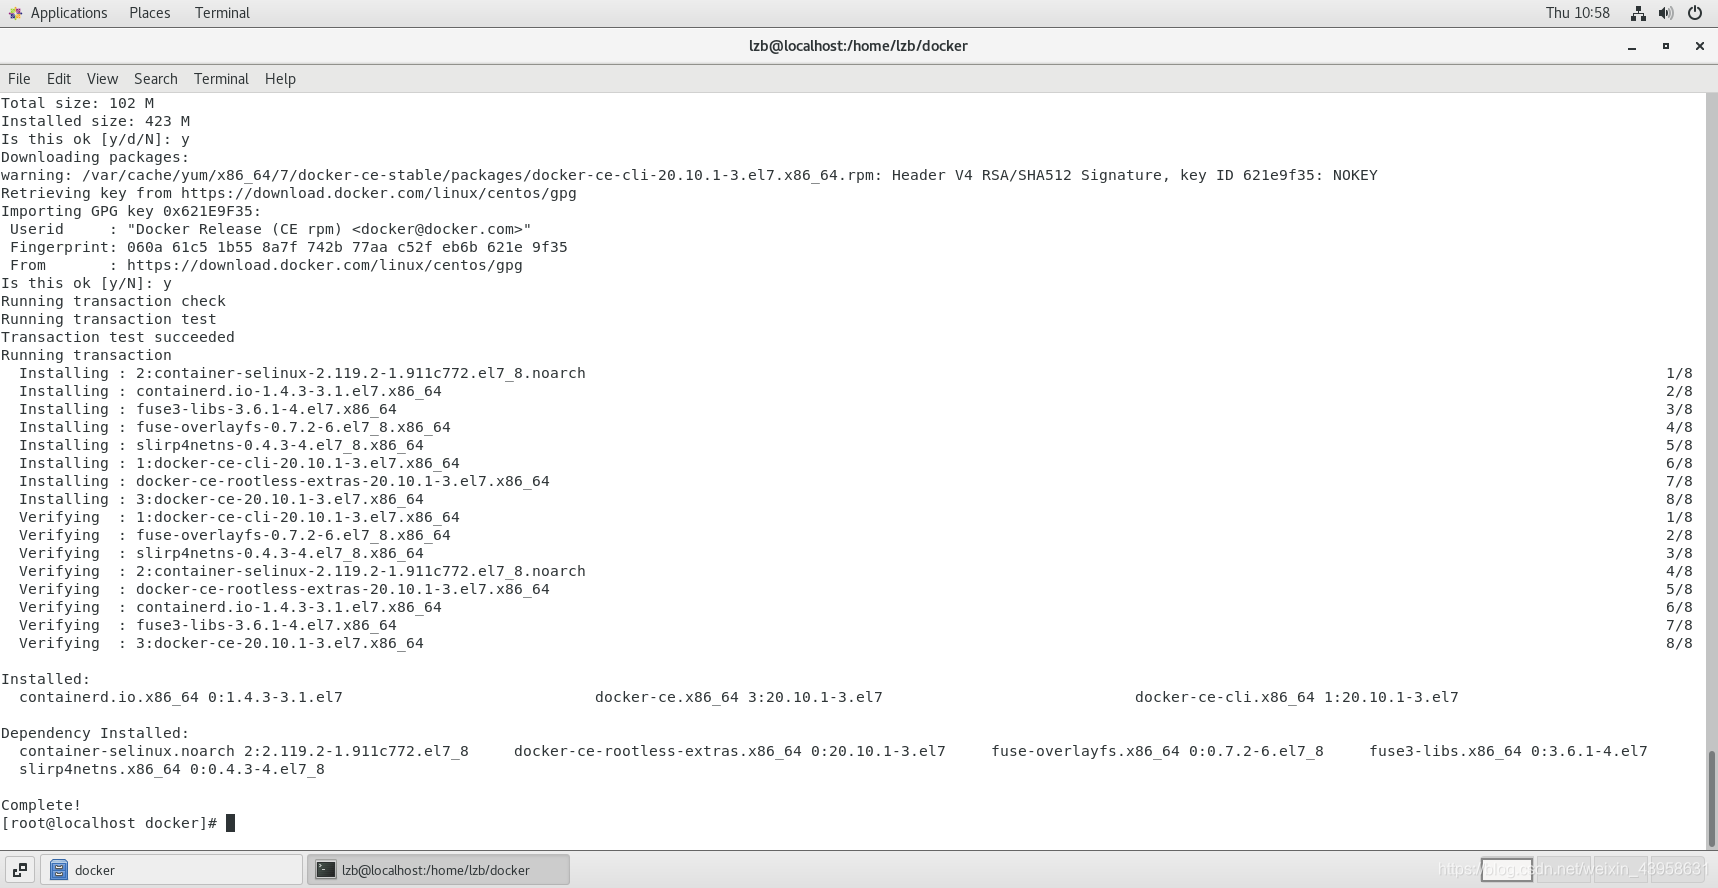Click the text 'Complete!'

(x=41, y=805)
